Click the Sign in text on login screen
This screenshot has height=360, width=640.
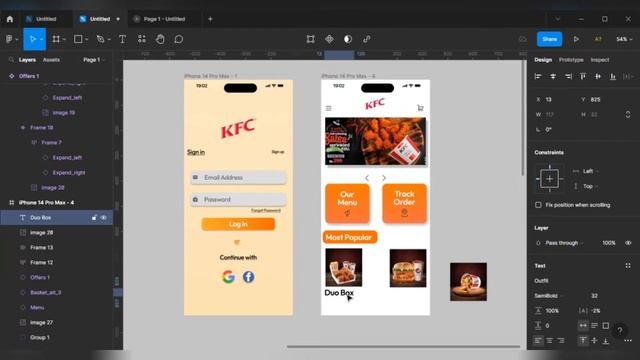tap(196, 152)
